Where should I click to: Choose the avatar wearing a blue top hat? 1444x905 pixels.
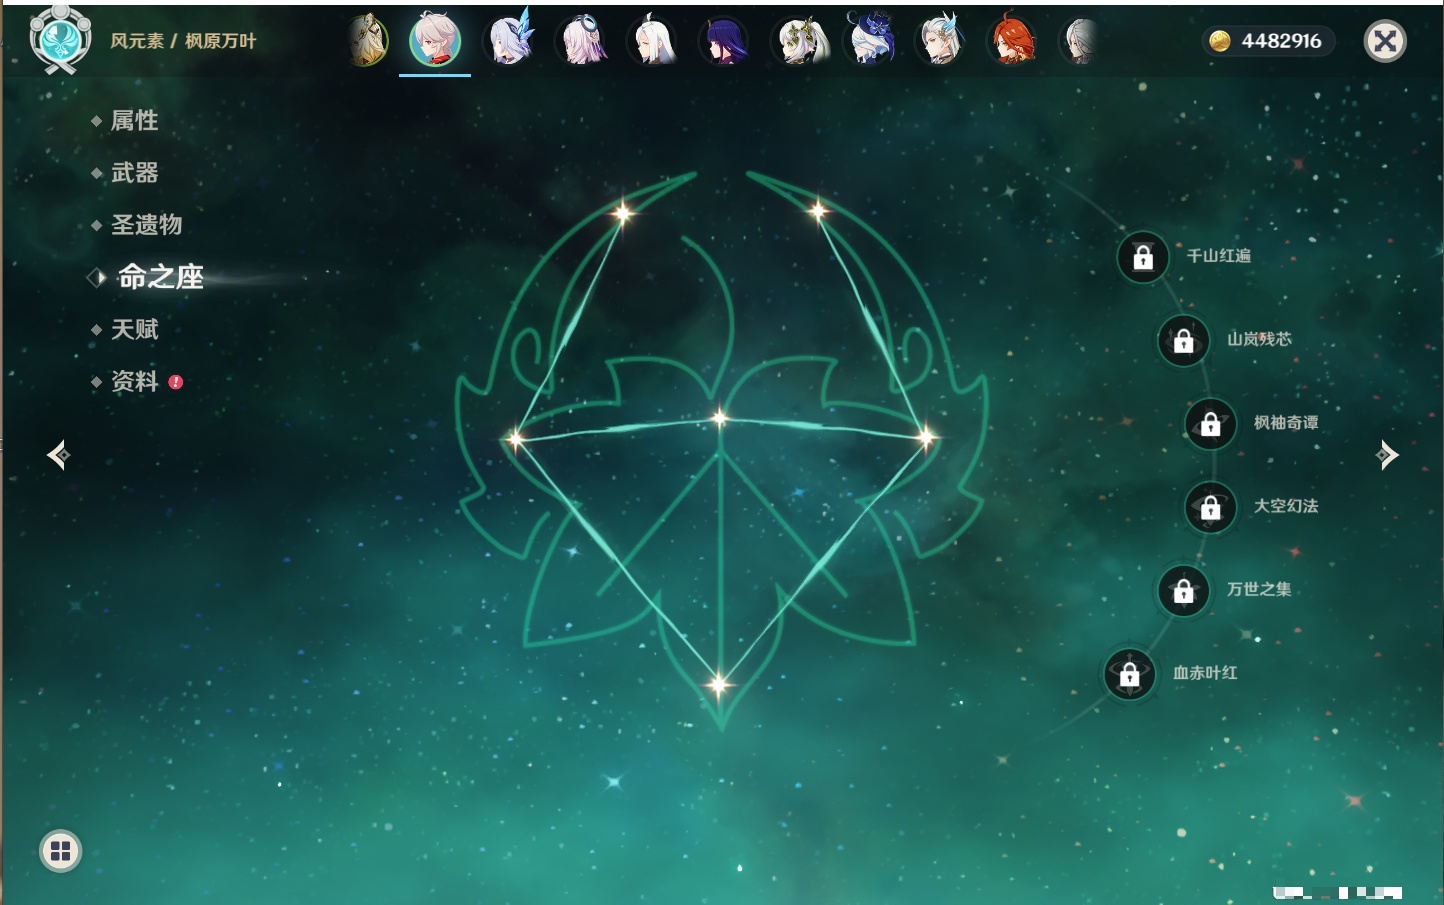pyautogui.click(x=869, y=40)
